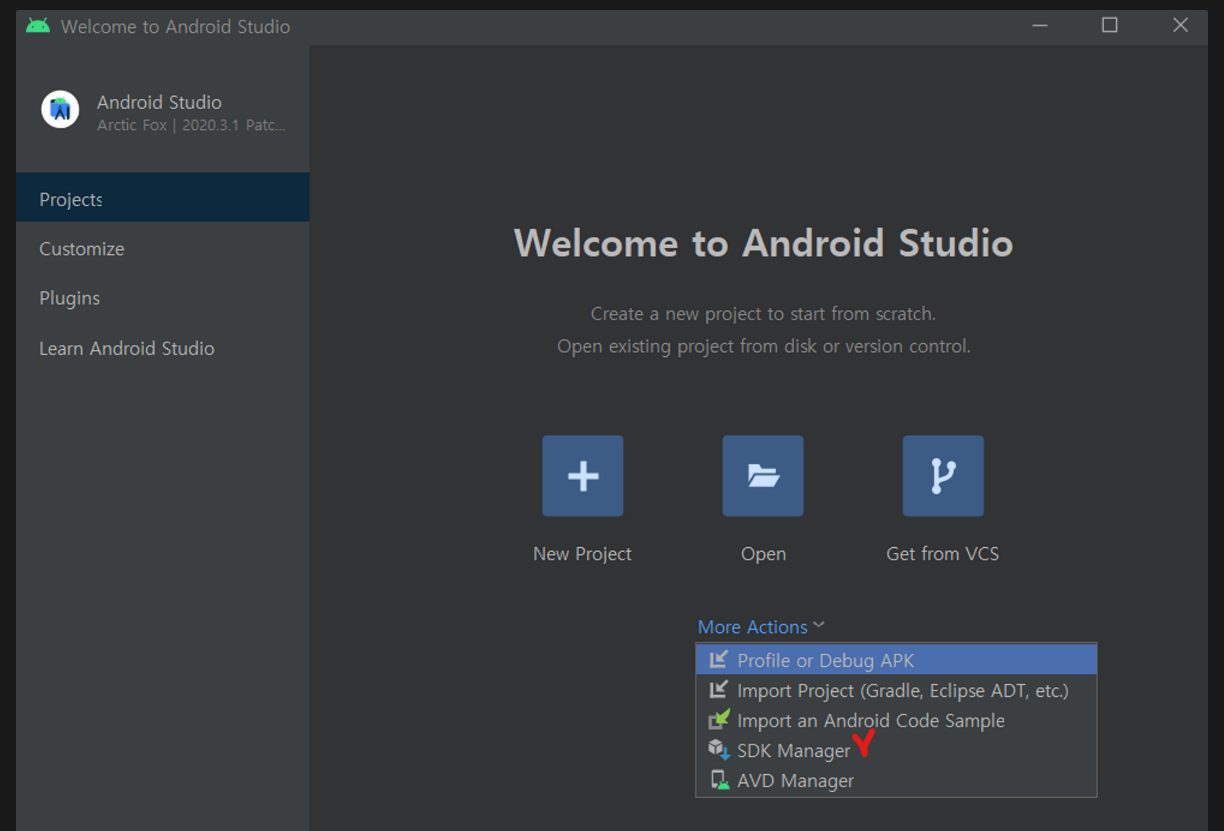Click the green Android icon in title bar
The image size is (1224, 831).
click(38, 26)
